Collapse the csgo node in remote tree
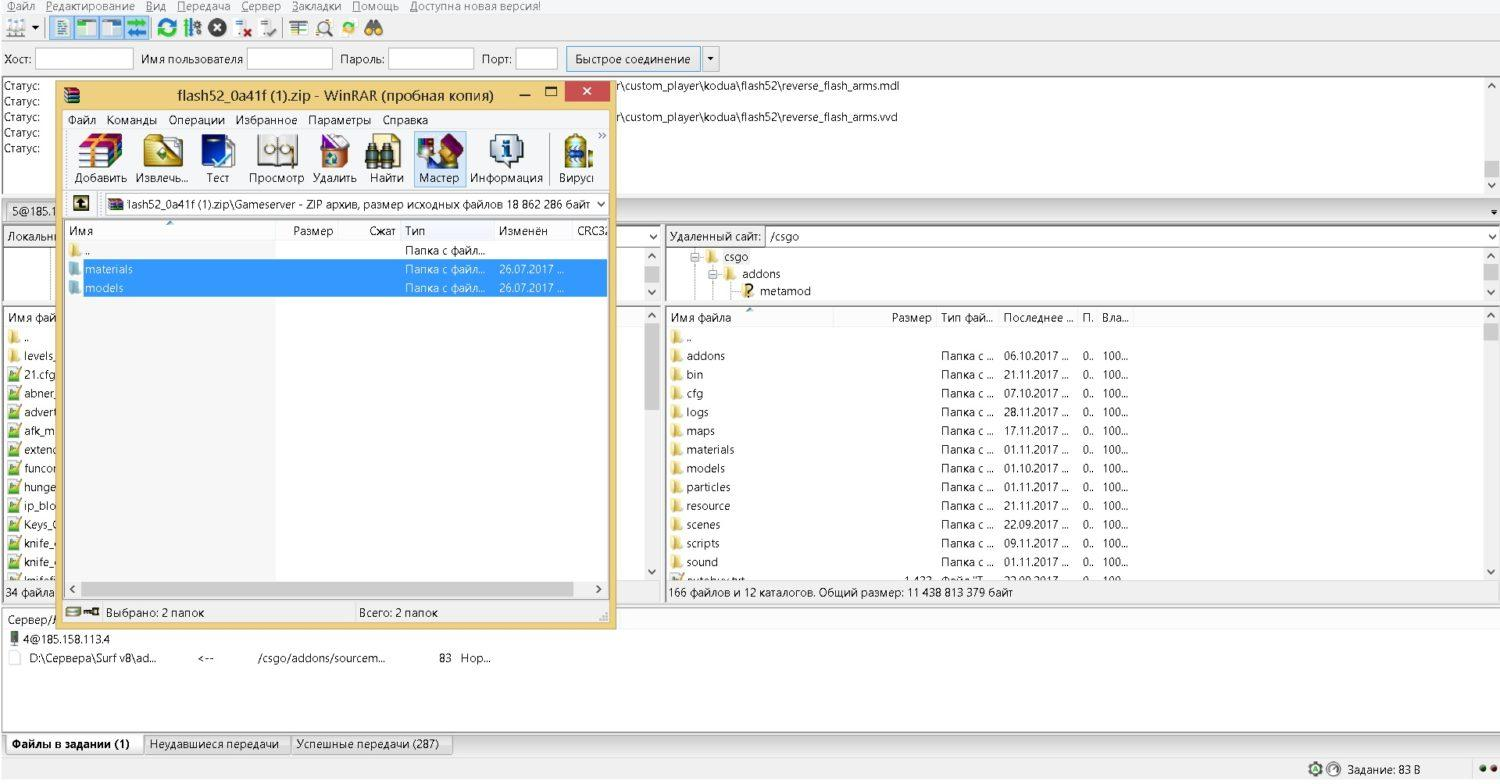 click(696, 257)
